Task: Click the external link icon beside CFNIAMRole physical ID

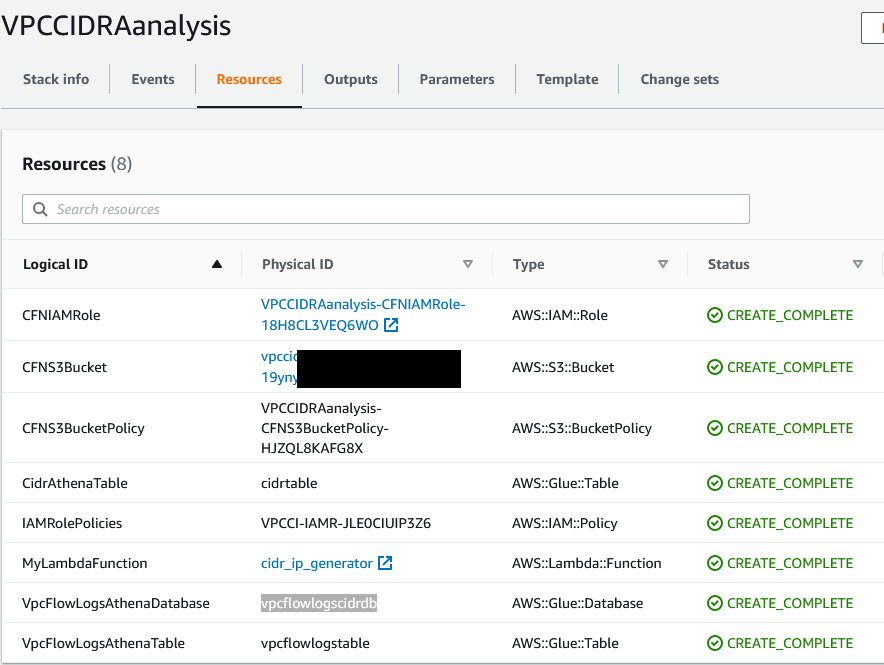Action: click(391, 325)
